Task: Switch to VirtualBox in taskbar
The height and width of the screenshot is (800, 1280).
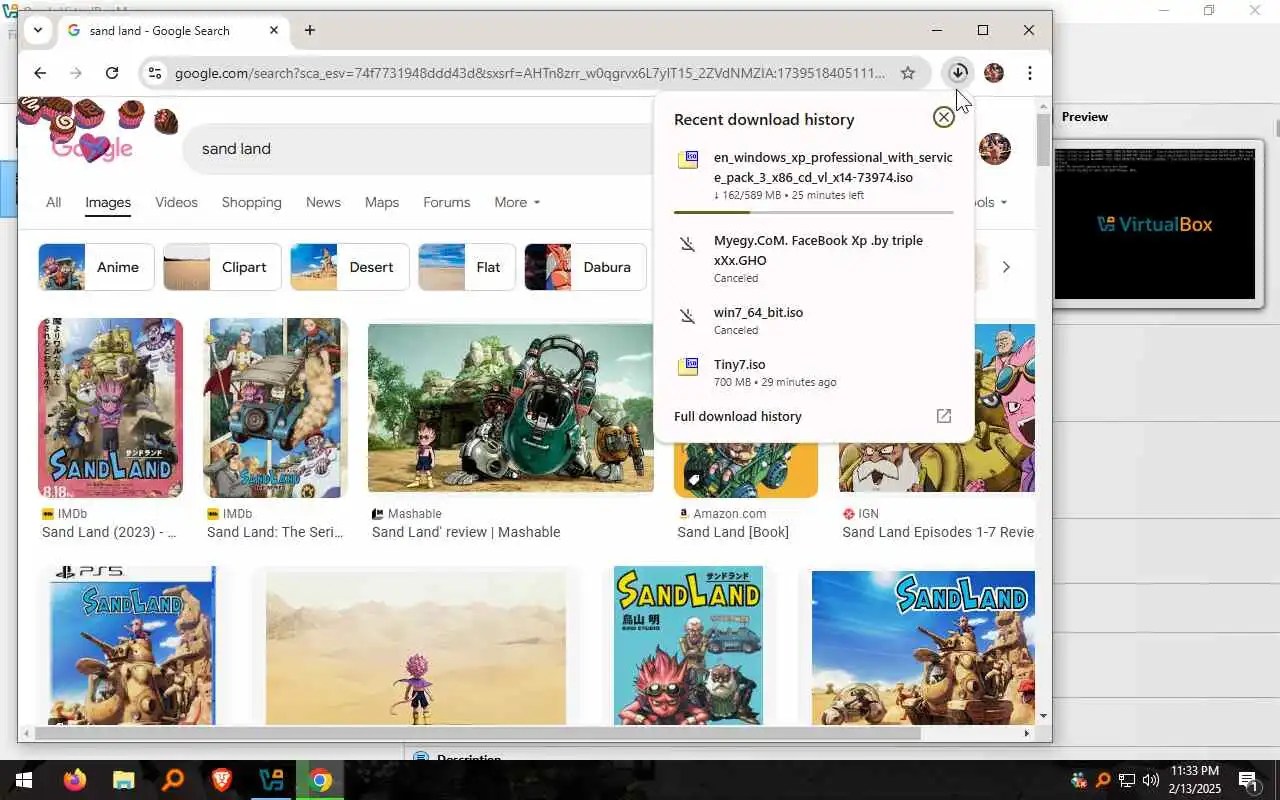Action: (x=270, y=780)
